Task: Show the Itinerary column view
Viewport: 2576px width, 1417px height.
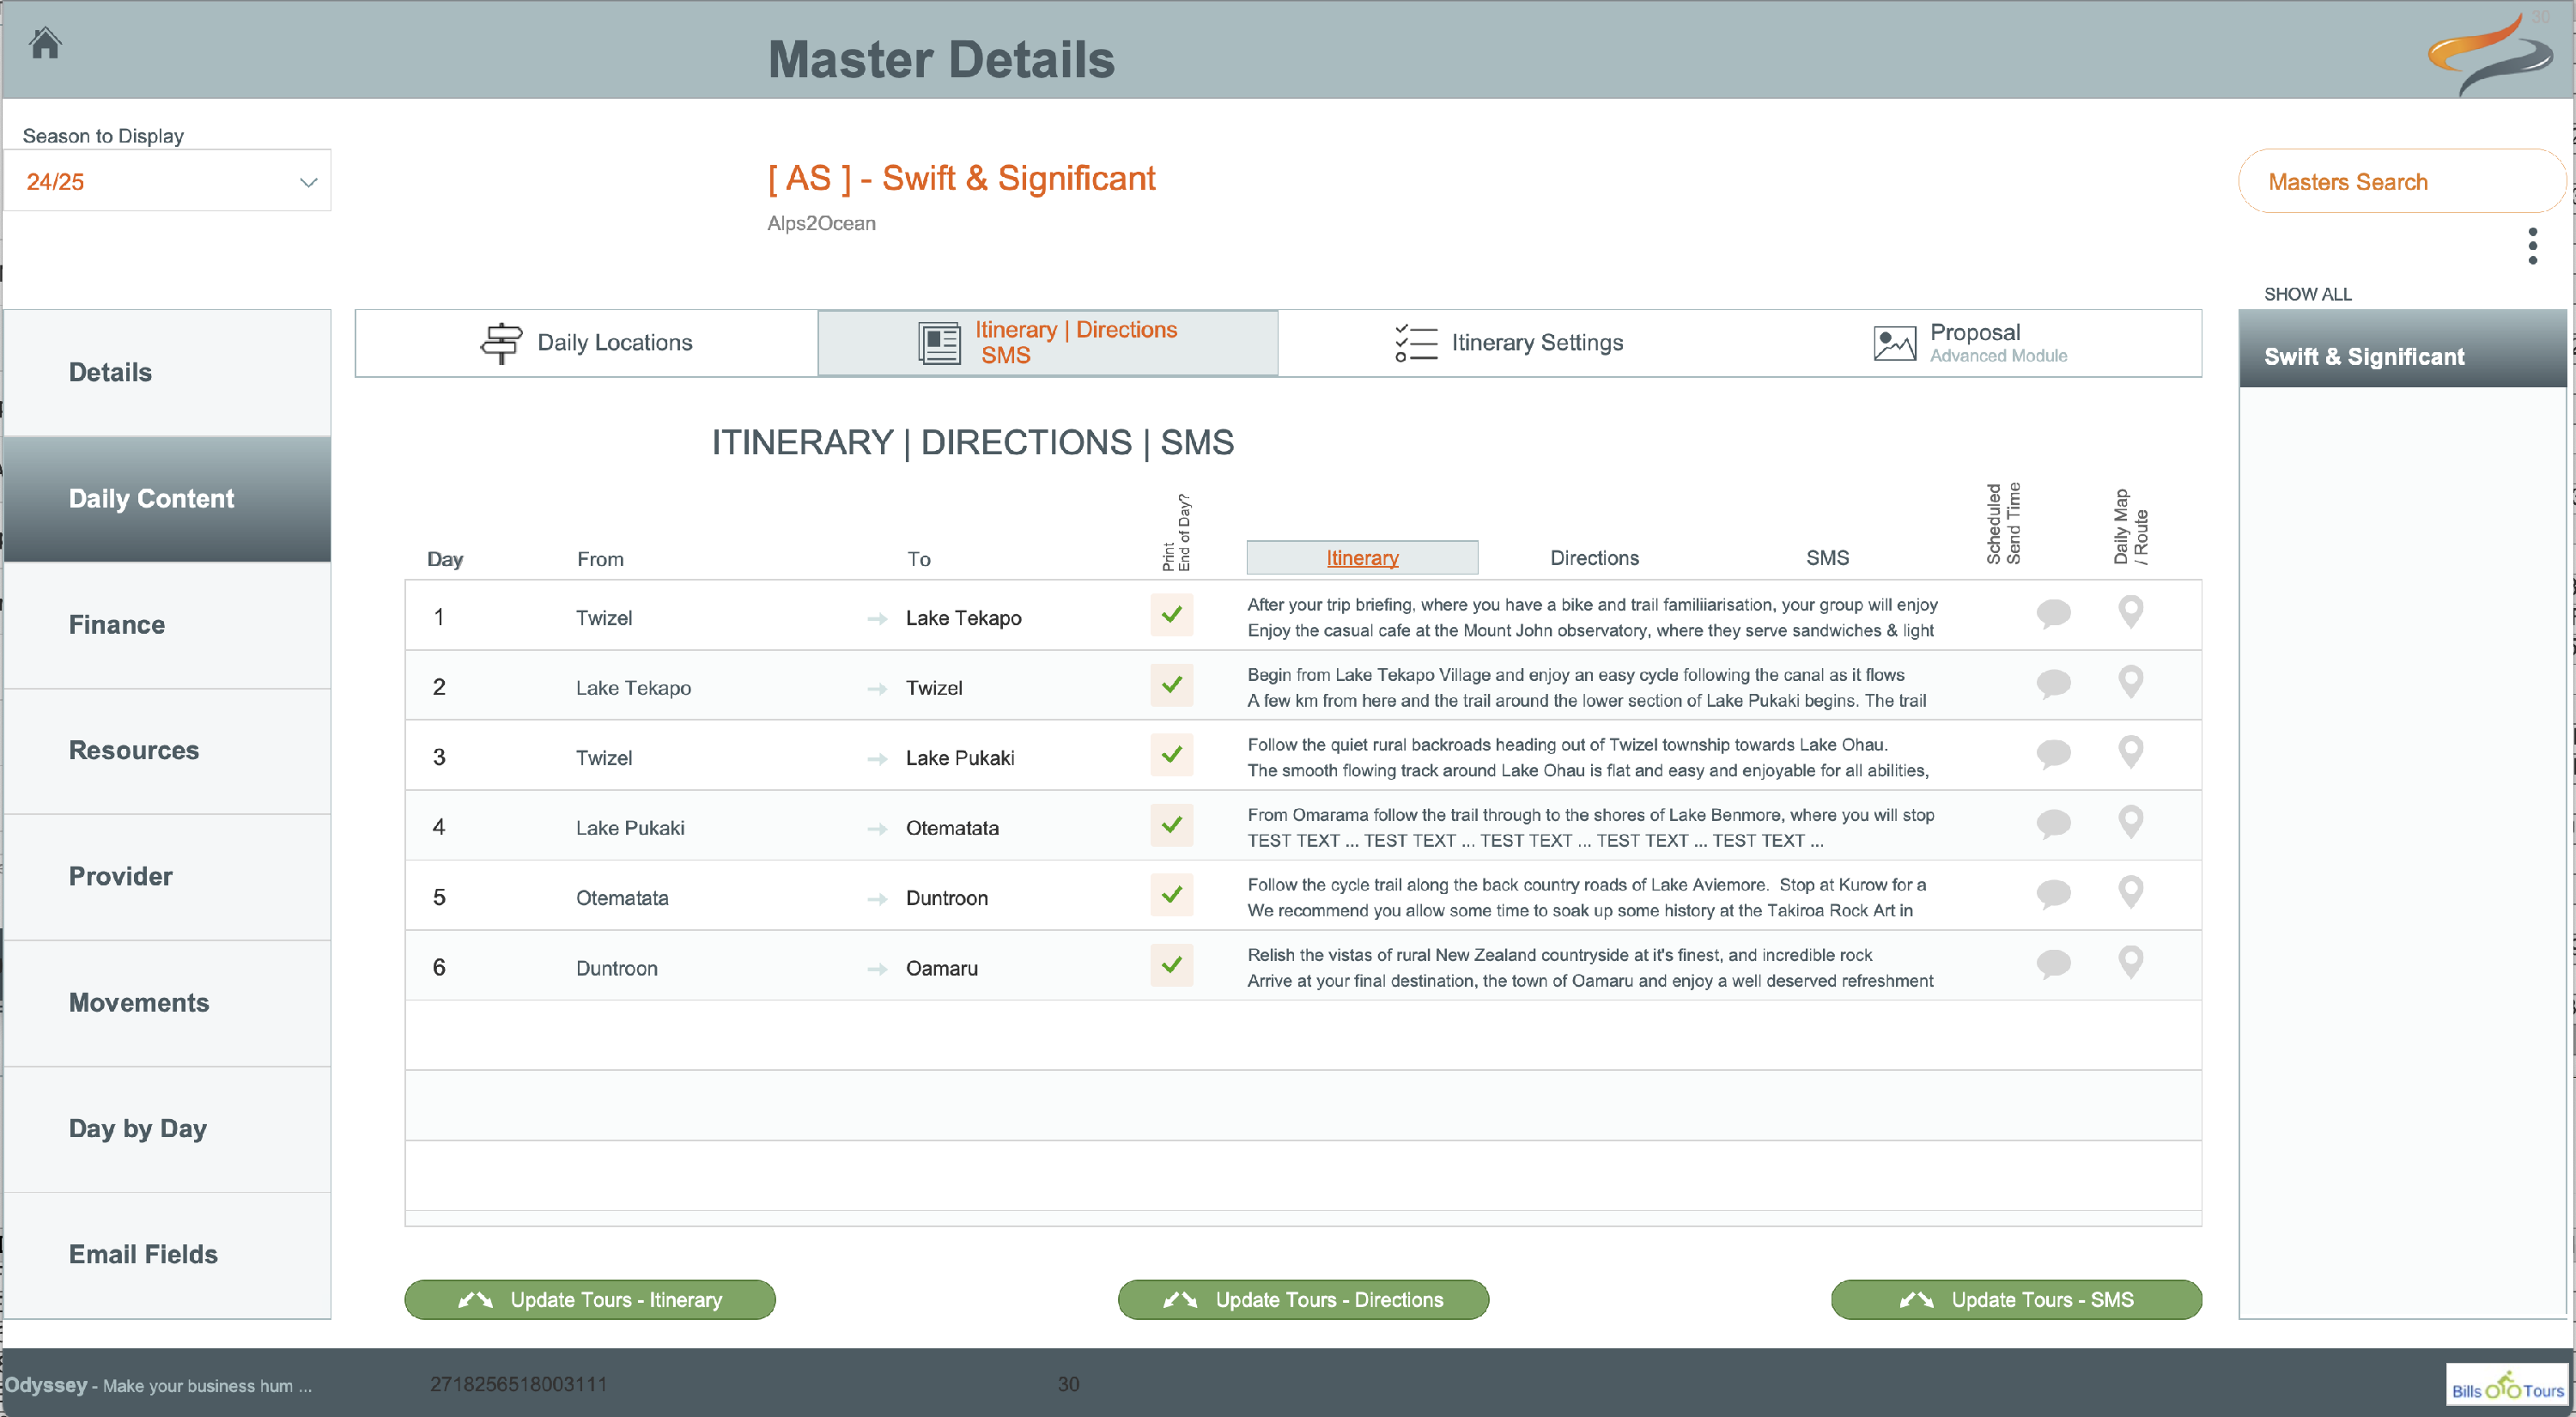Action: (x=1362, y=558)
